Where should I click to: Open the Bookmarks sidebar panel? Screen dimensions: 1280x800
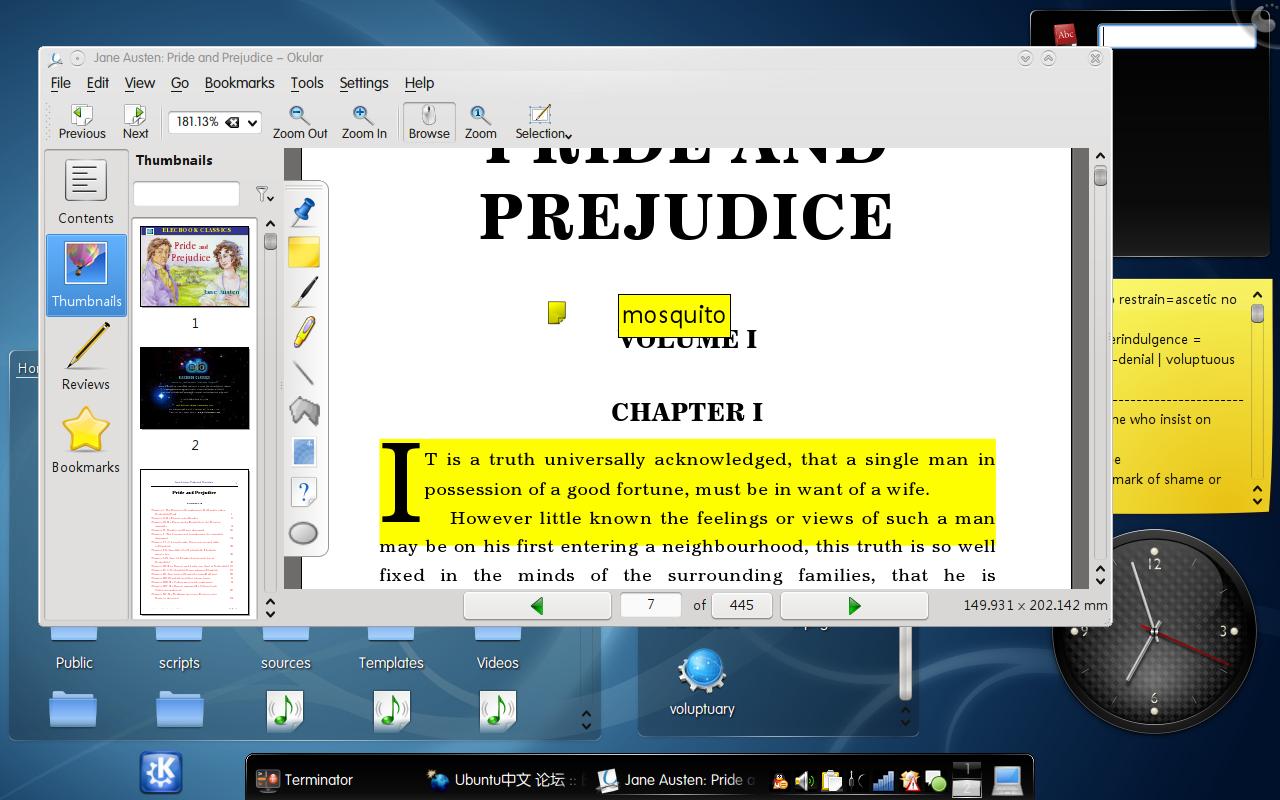pyautogui.click(x=86, y=440)
